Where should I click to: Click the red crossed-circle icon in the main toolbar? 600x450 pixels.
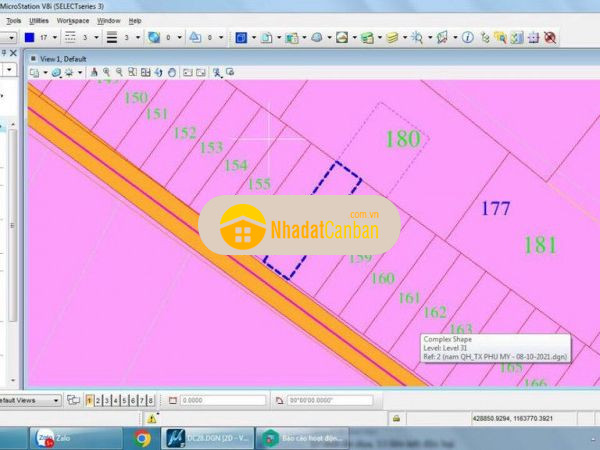tap(548, 38)
